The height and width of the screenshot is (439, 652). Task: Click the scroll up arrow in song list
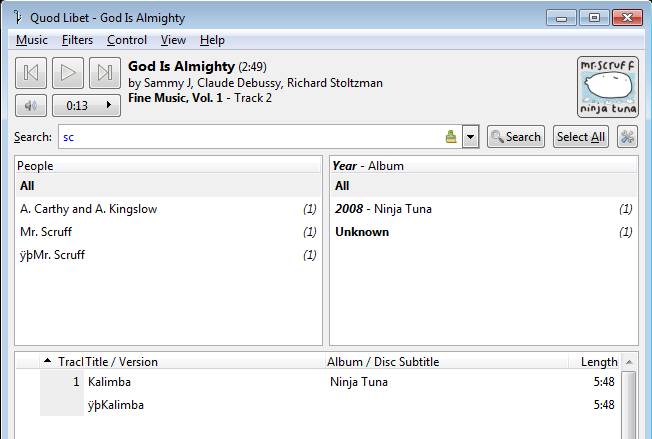[630, 362]
